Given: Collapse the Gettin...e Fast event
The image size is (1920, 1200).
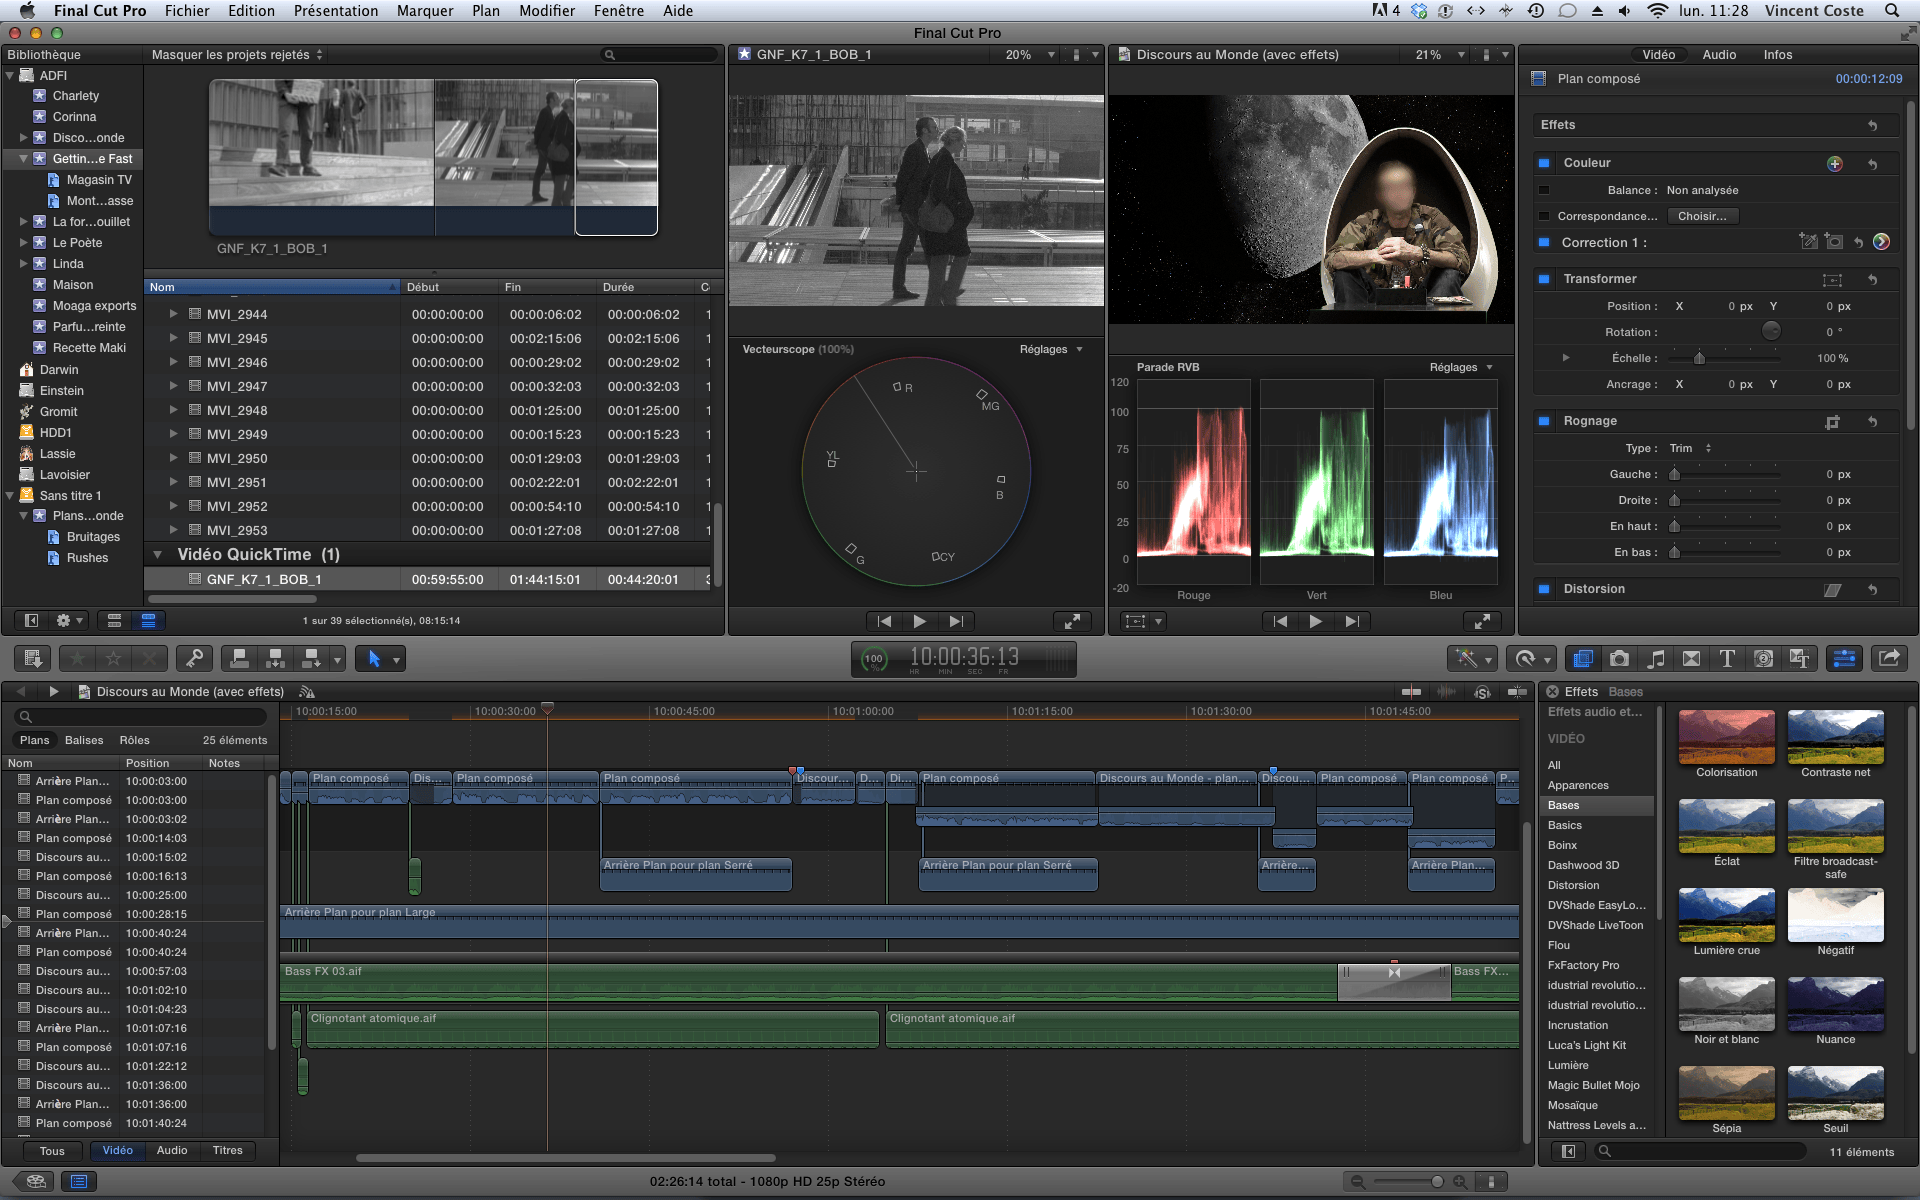Looking at the screenshot, I should pyautogui.click(x=24, y=159).
